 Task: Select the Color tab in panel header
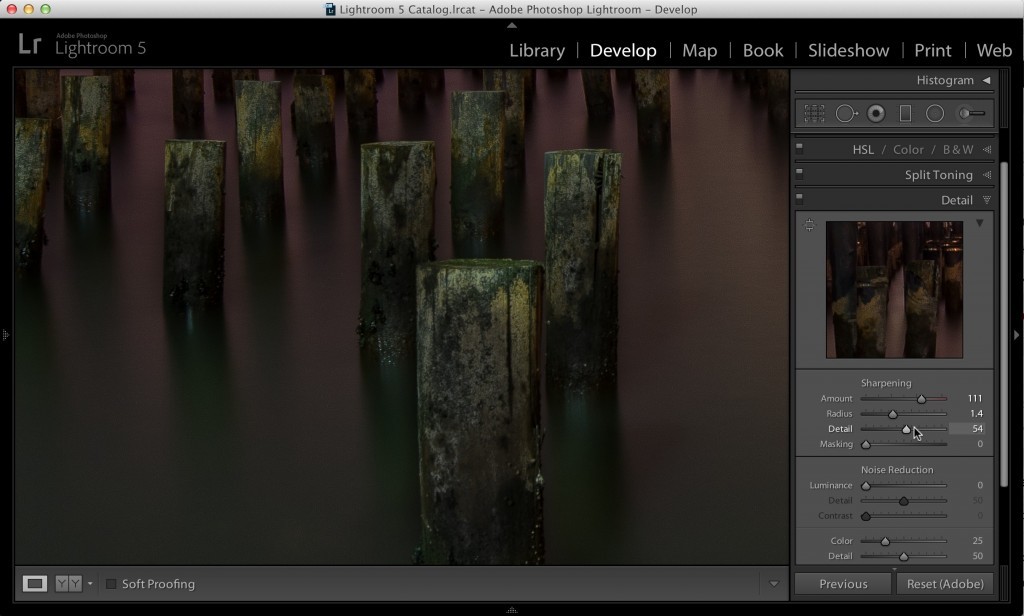[908, 150]
